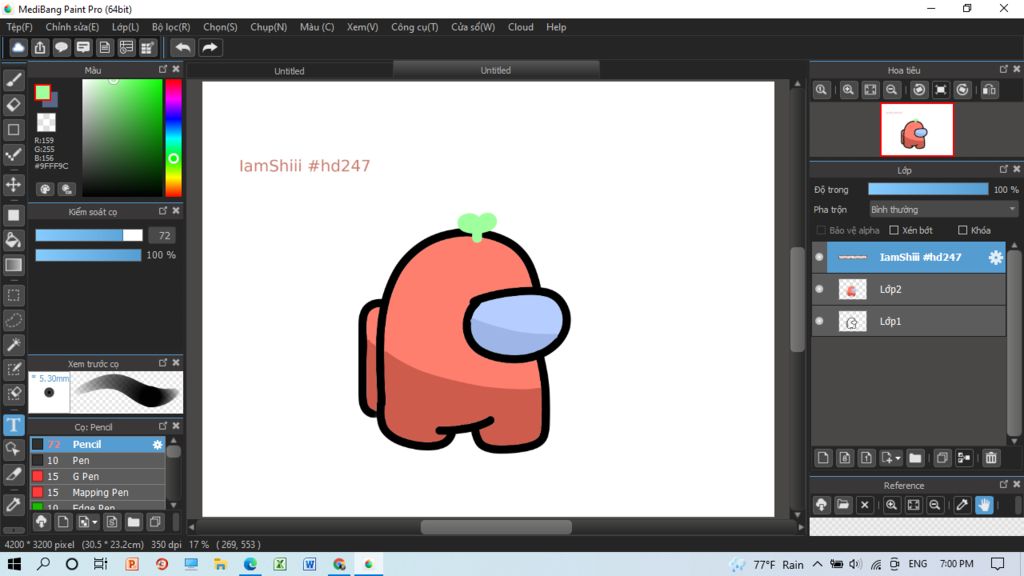Screen dimensions: 1024x576
Task: Click the transparent color swatch
Action: click(46, 122)
